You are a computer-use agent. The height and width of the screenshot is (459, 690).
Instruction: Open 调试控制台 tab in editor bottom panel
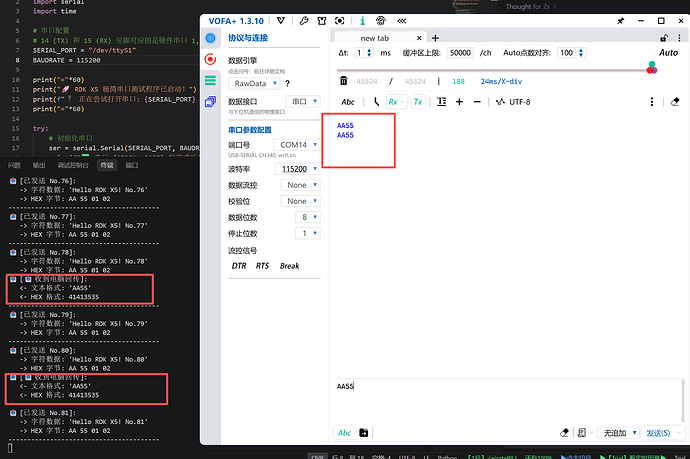click(73, 165)
